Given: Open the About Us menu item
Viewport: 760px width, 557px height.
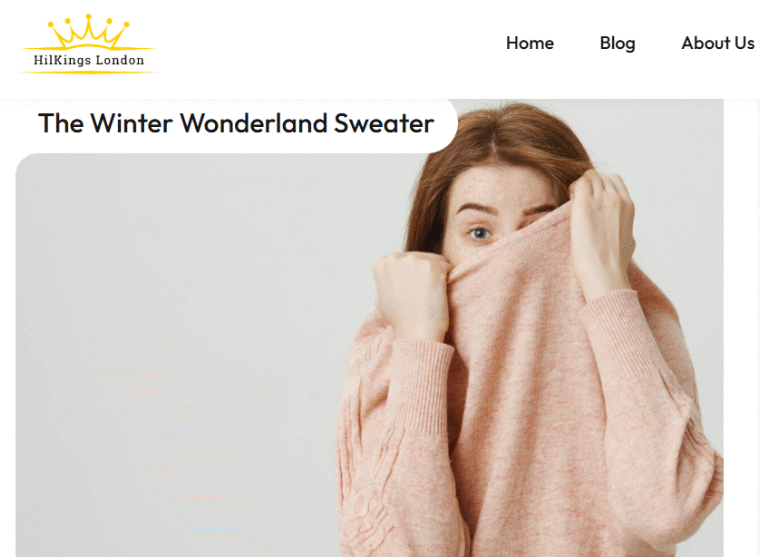Looking at the screenshot, I should click(x=718, y=43).
